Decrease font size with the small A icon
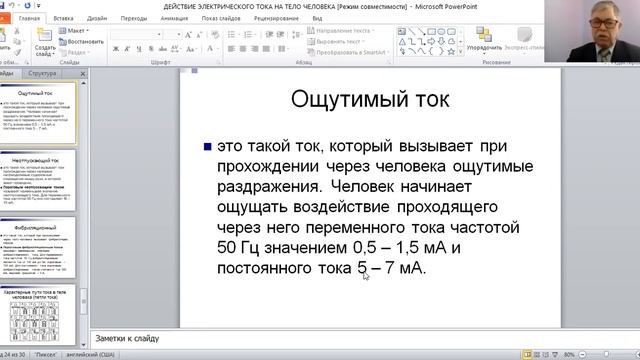This screenshot has height=360, width=640. tap(199, 35)
